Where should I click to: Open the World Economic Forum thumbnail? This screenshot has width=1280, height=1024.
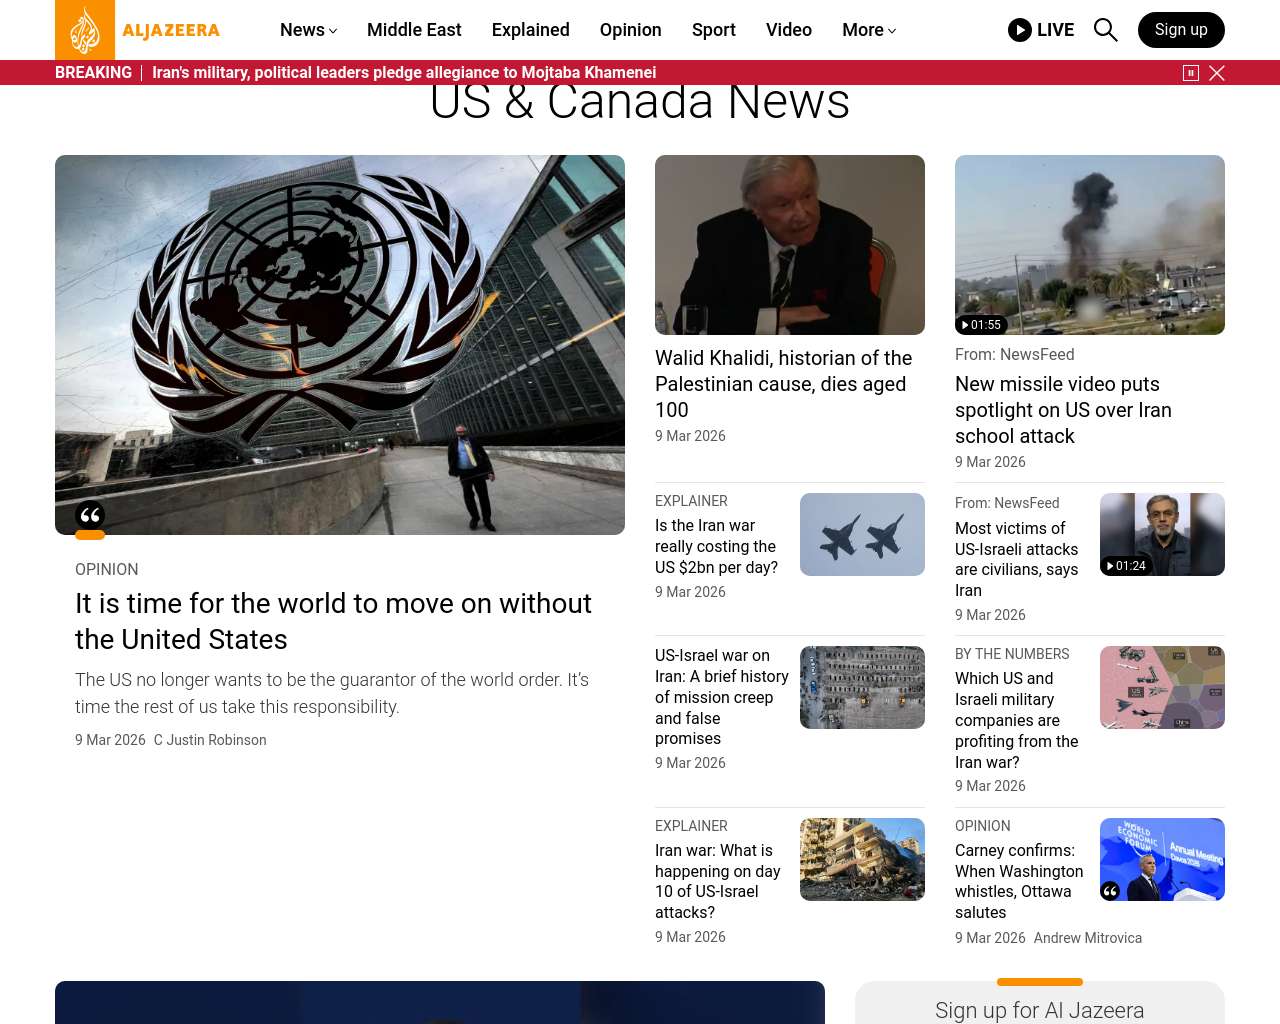[1162, 860]
